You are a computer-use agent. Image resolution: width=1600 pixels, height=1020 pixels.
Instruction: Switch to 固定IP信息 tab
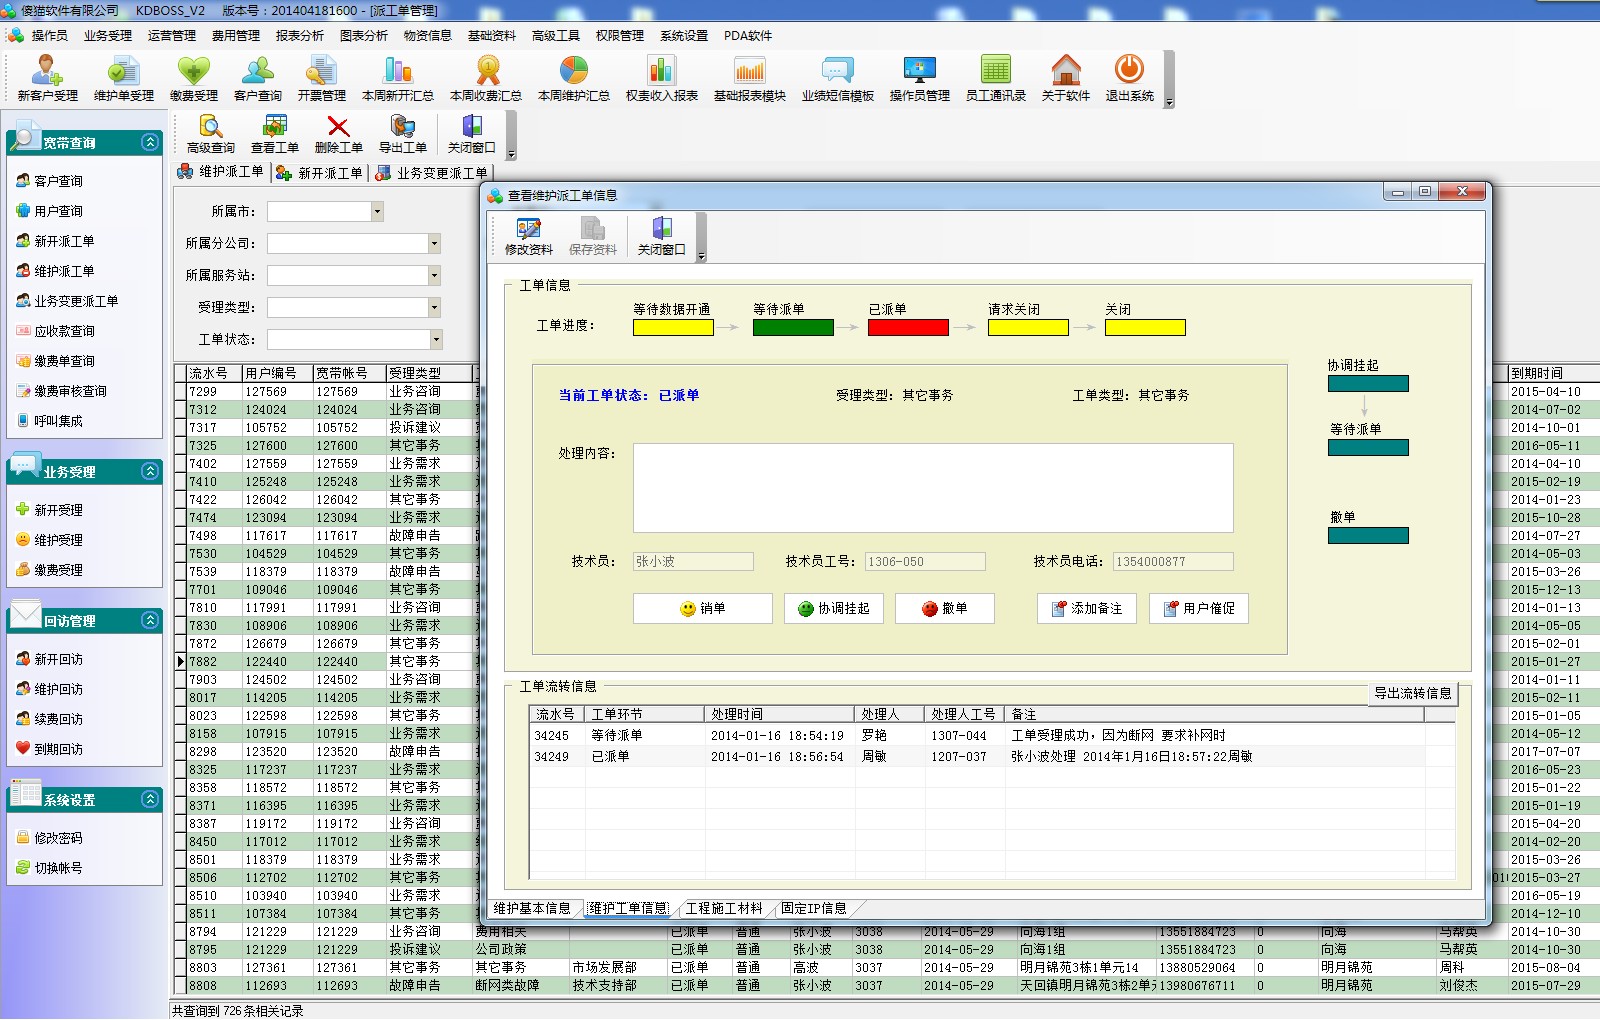(814, 908)
